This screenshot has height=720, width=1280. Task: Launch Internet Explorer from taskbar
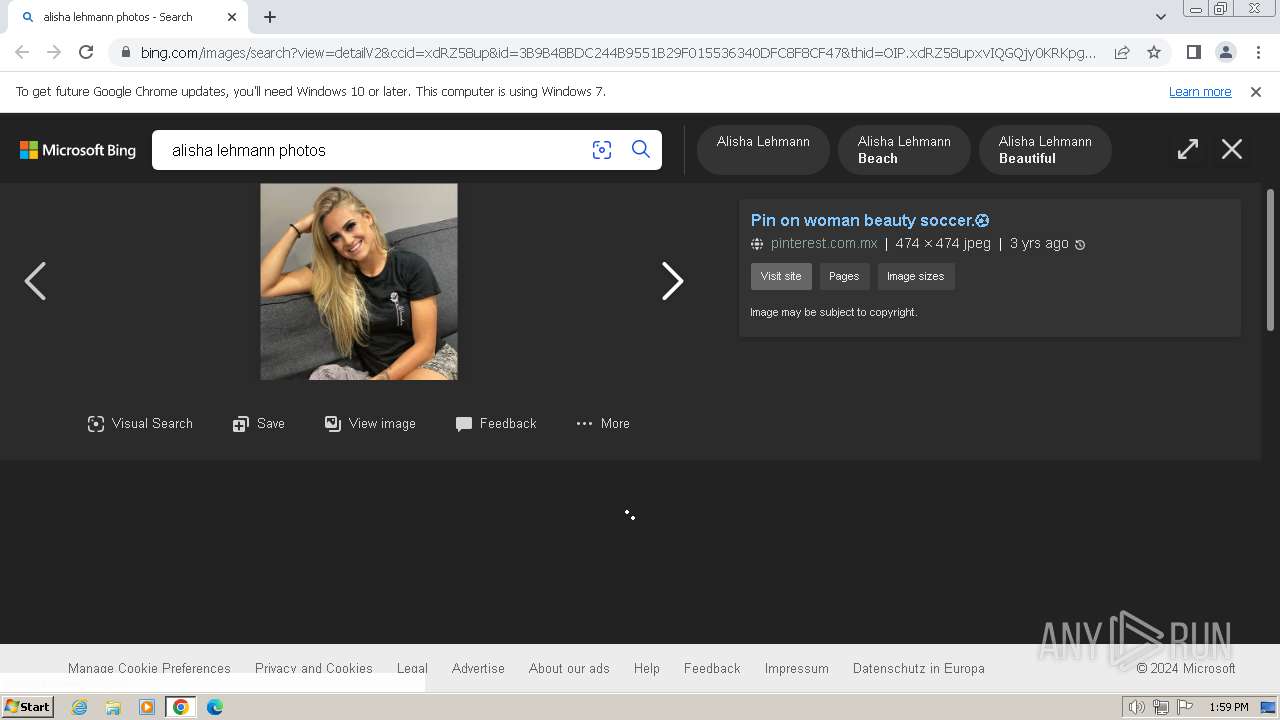click(79, 707)
